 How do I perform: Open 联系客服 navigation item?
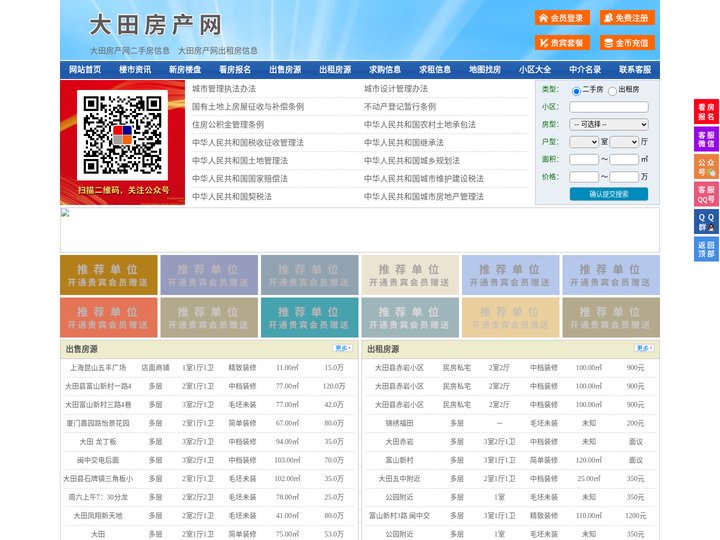pos(635,70)
